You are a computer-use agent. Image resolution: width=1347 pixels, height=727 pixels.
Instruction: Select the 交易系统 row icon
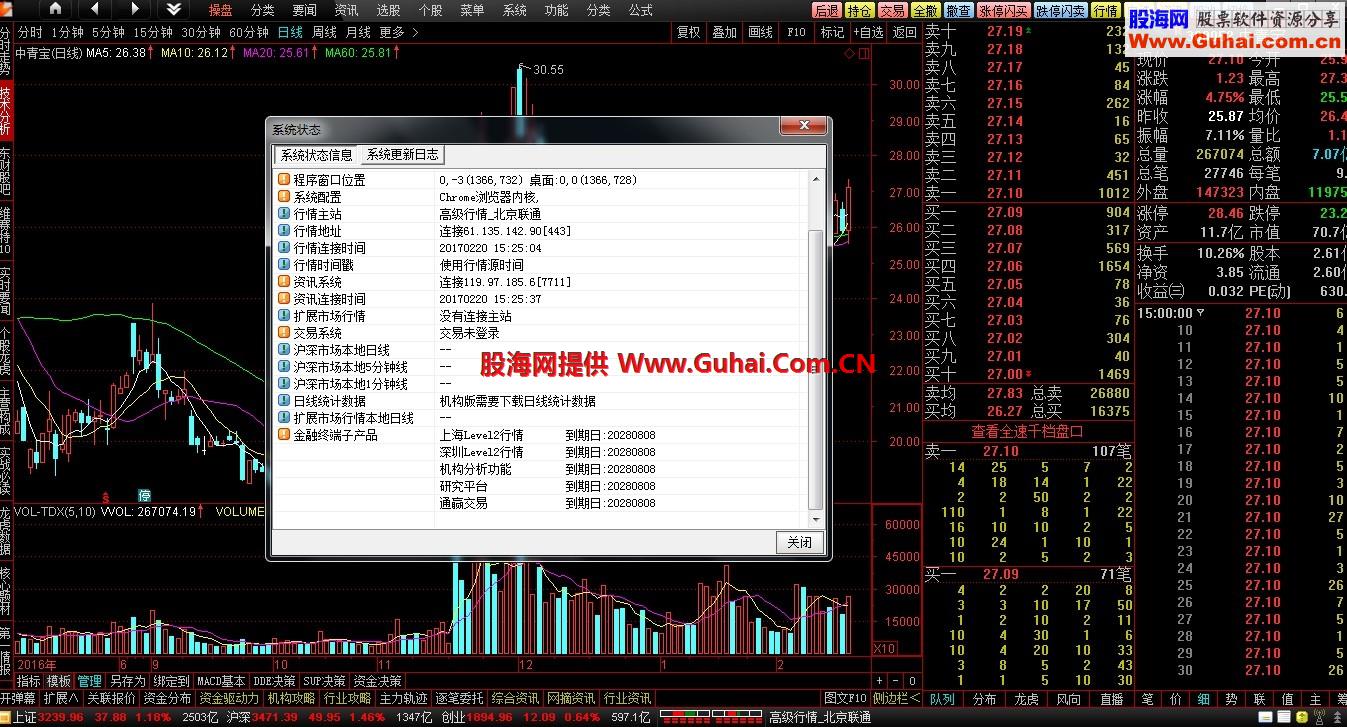284,333
